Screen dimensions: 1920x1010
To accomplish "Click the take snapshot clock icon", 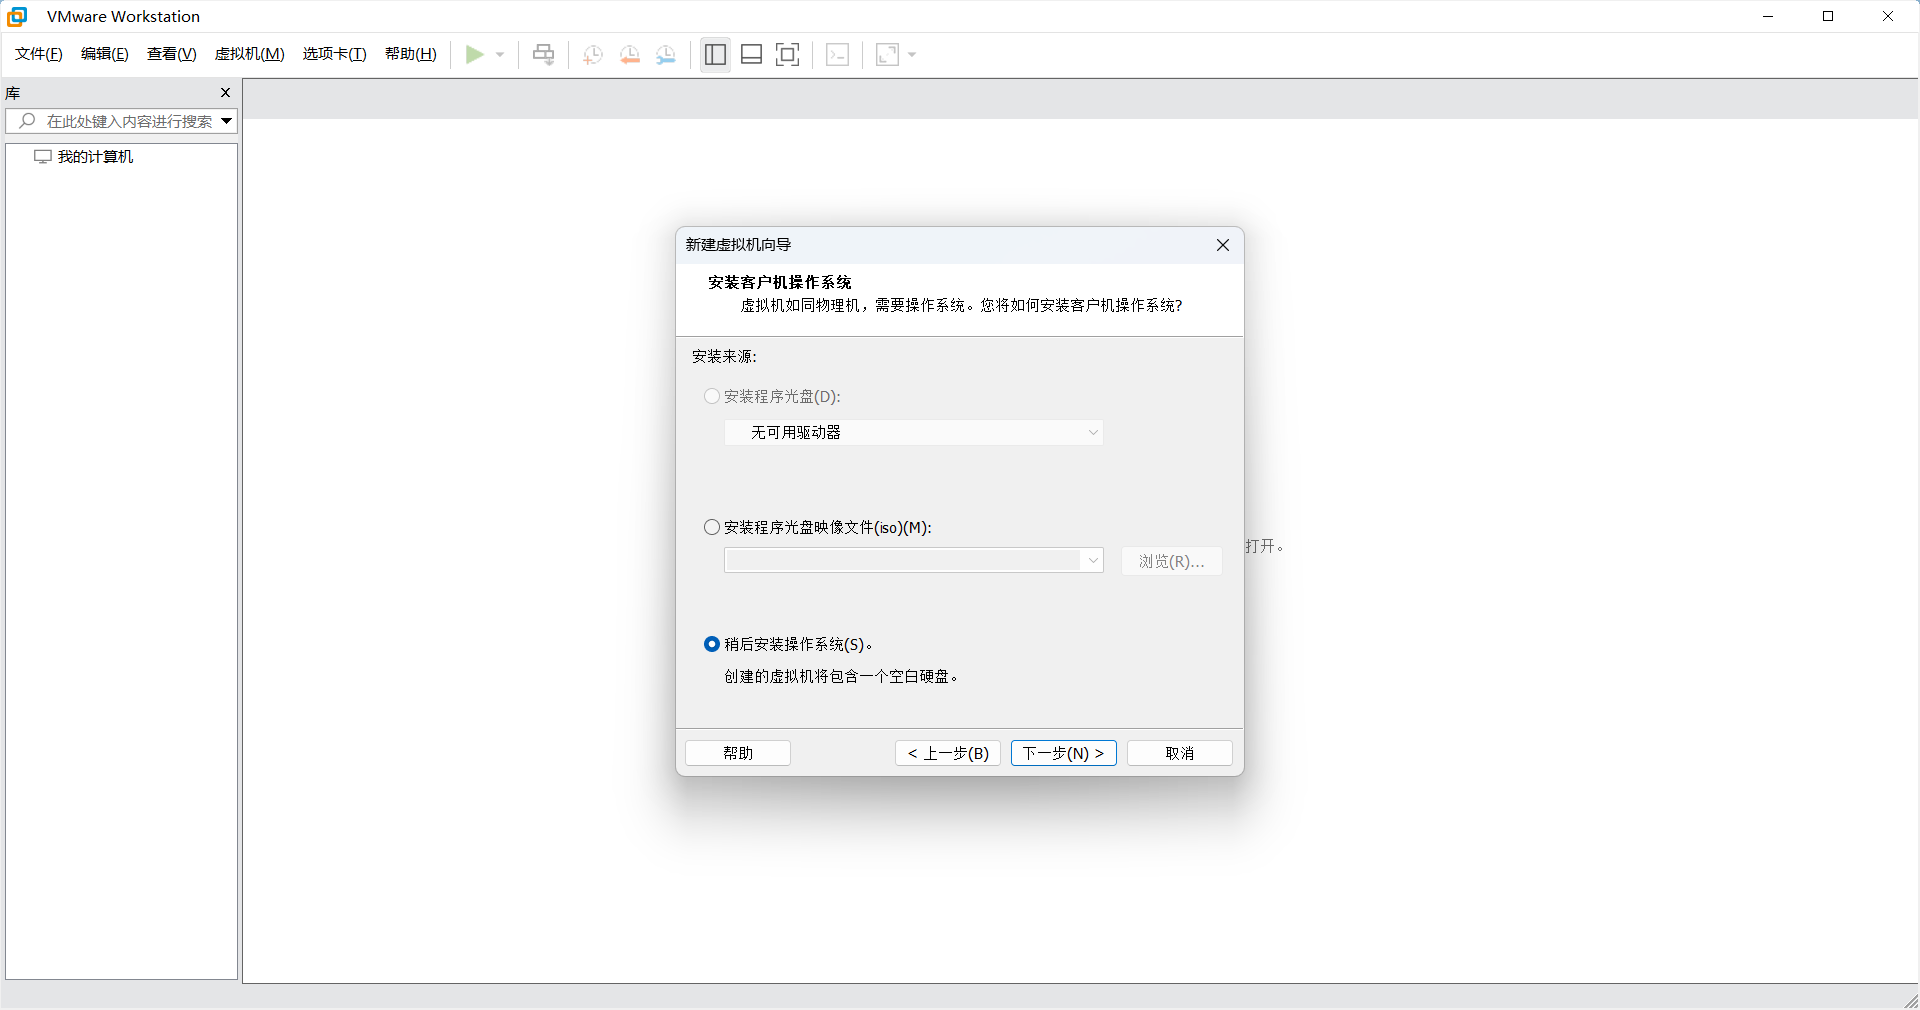I will pyautogui.click(x=593, y=54).
